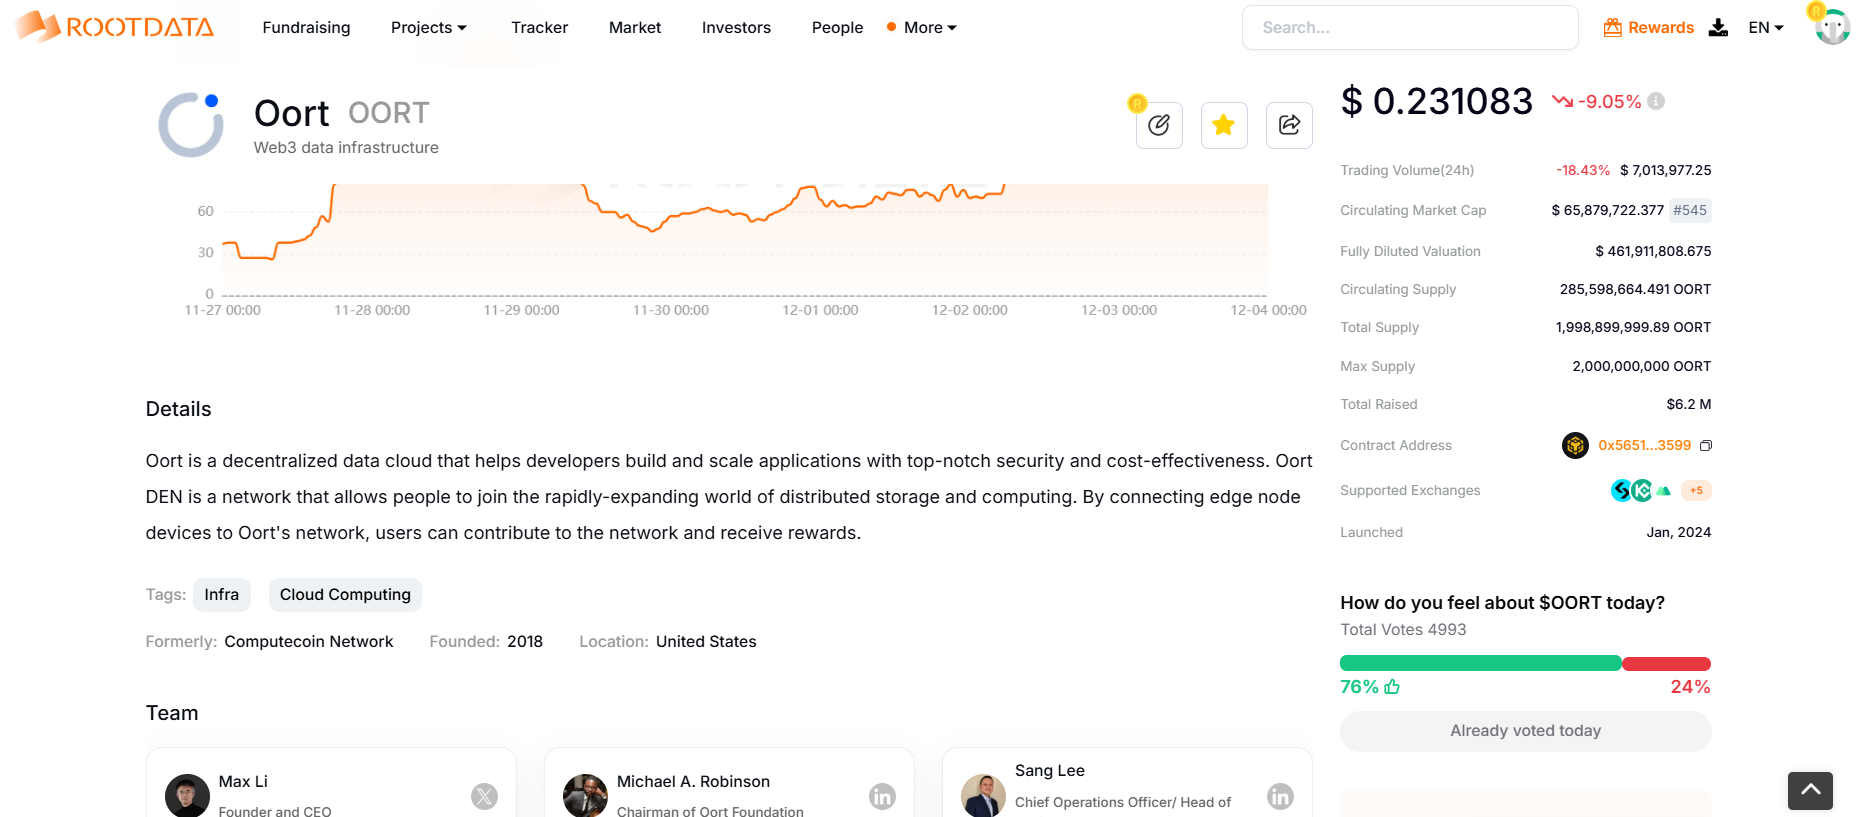Screen dimensions: 1866x817
Task: Open Michael A. Robinson's LinkedIn icon
Action: pyautogui.click(x=882, y=796)
